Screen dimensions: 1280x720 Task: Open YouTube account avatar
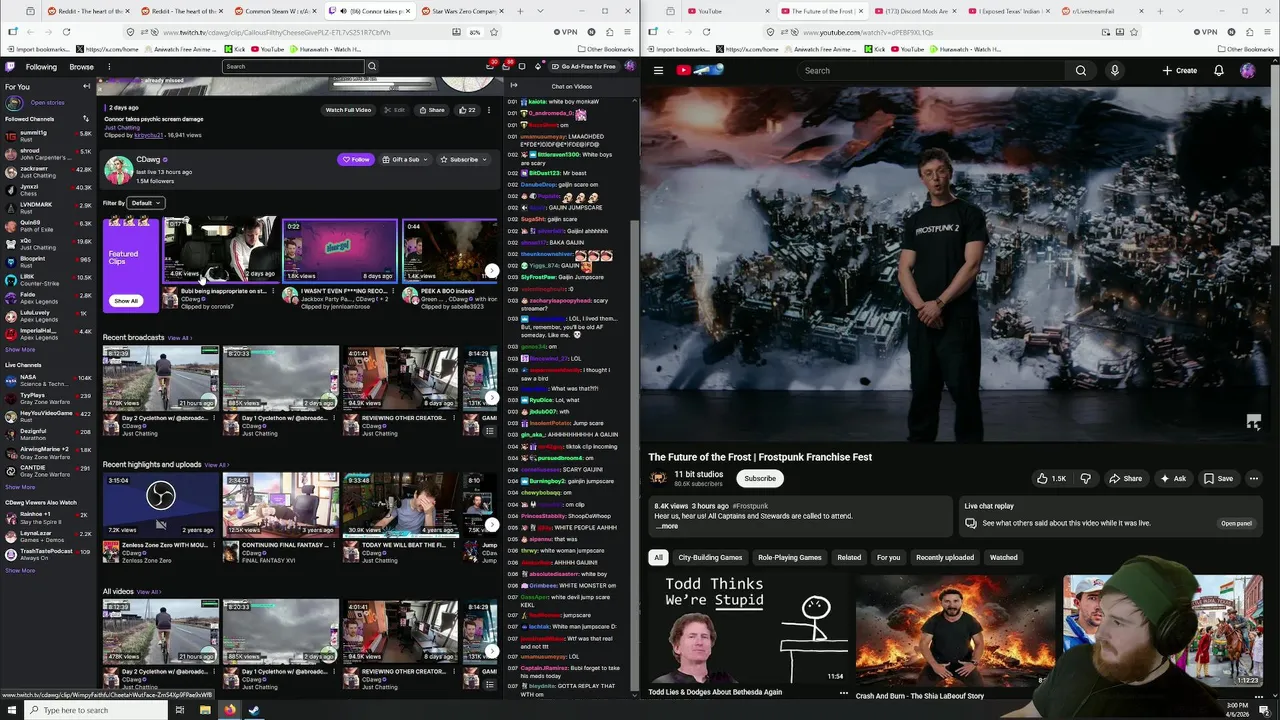click(x=1248, y=71)
